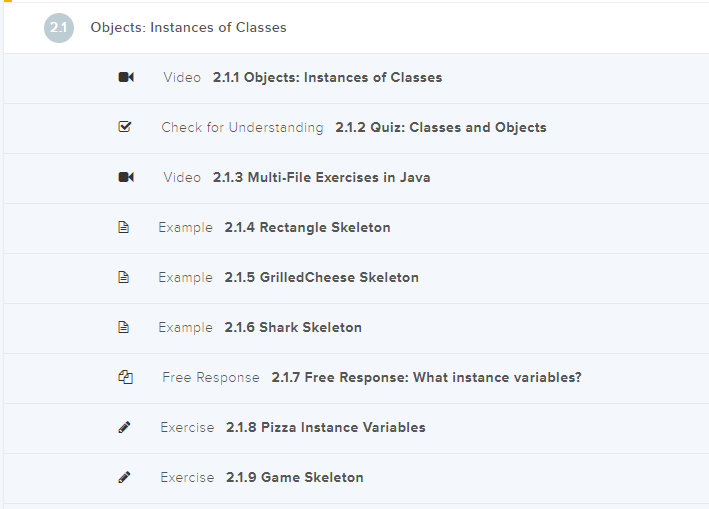Click the checkmark quiz icon for 2.1.2

(125, 128)
